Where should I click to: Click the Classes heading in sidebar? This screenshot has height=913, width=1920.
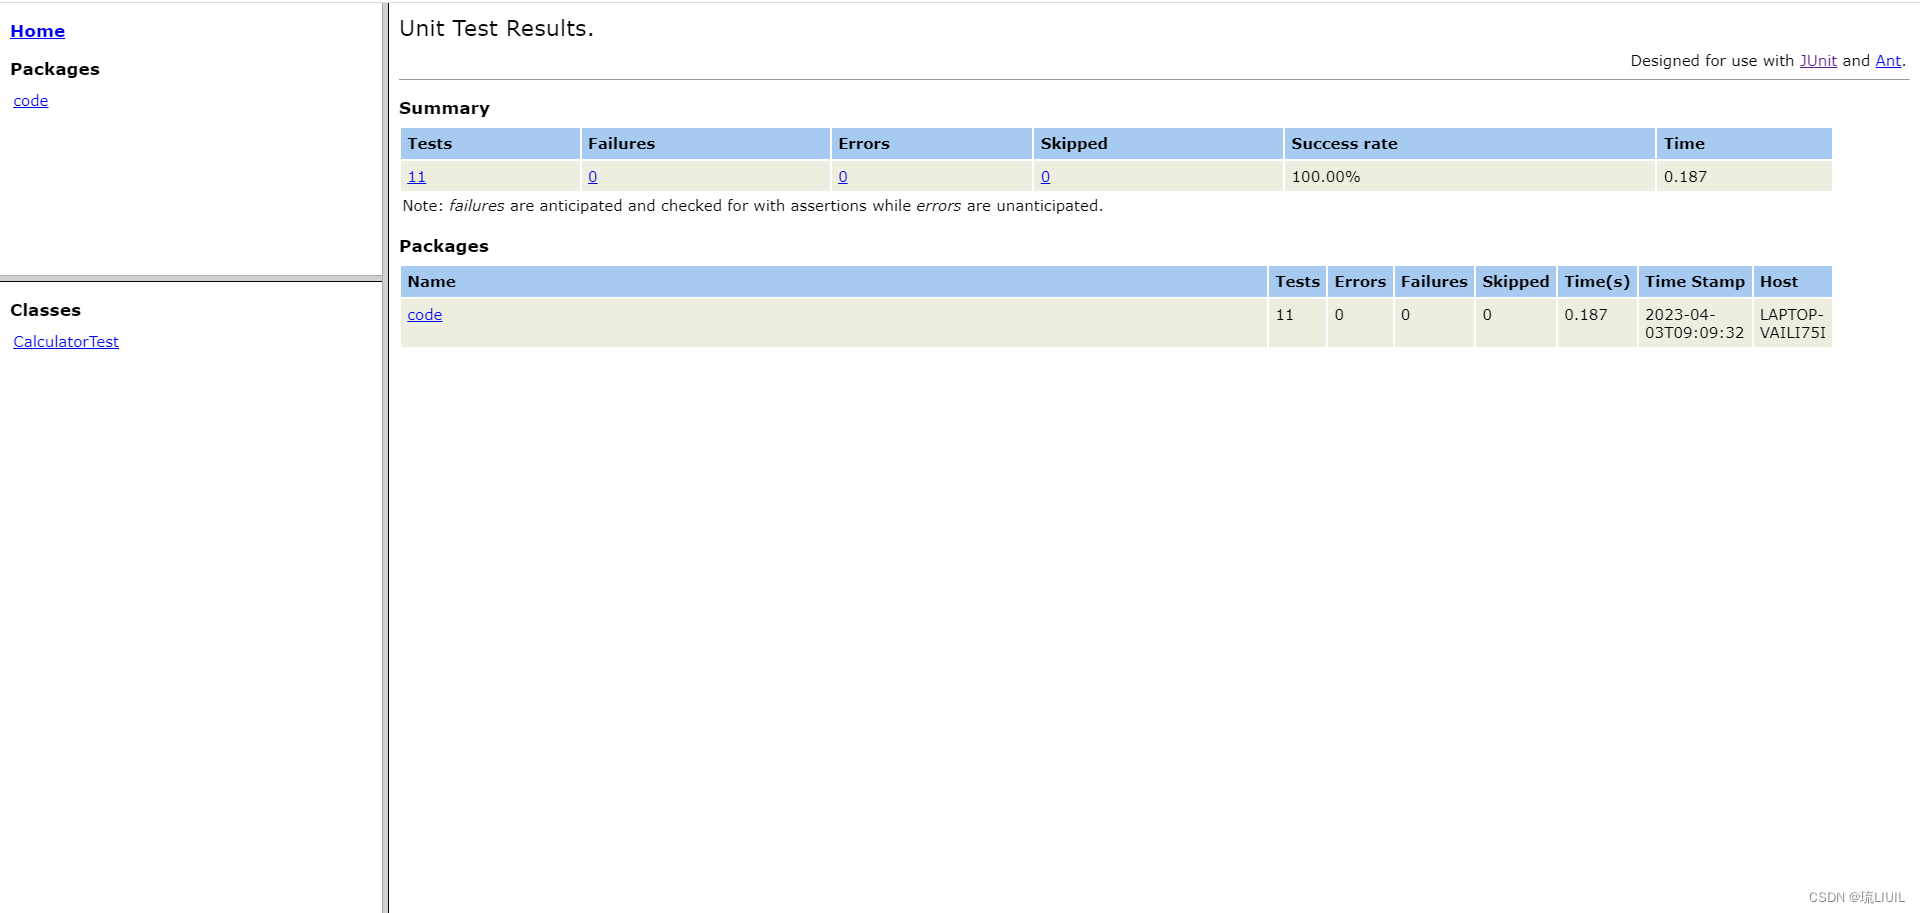(45, 310)
